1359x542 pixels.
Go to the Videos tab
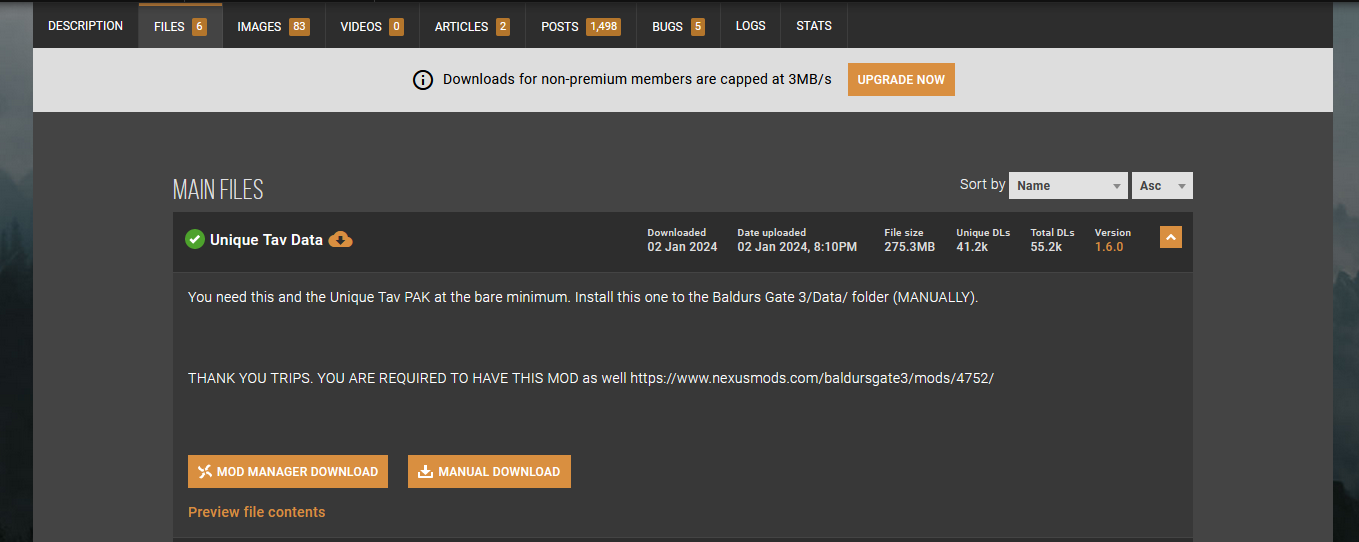coord(371,27)
